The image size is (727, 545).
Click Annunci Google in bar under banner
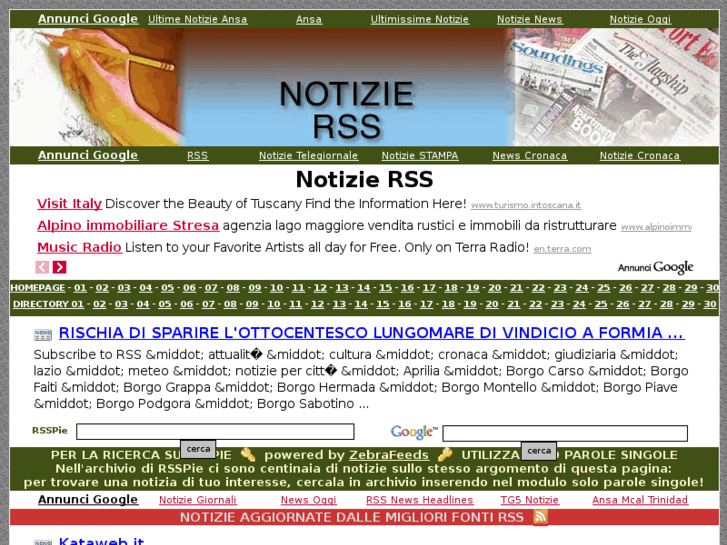tap(88, 155)
